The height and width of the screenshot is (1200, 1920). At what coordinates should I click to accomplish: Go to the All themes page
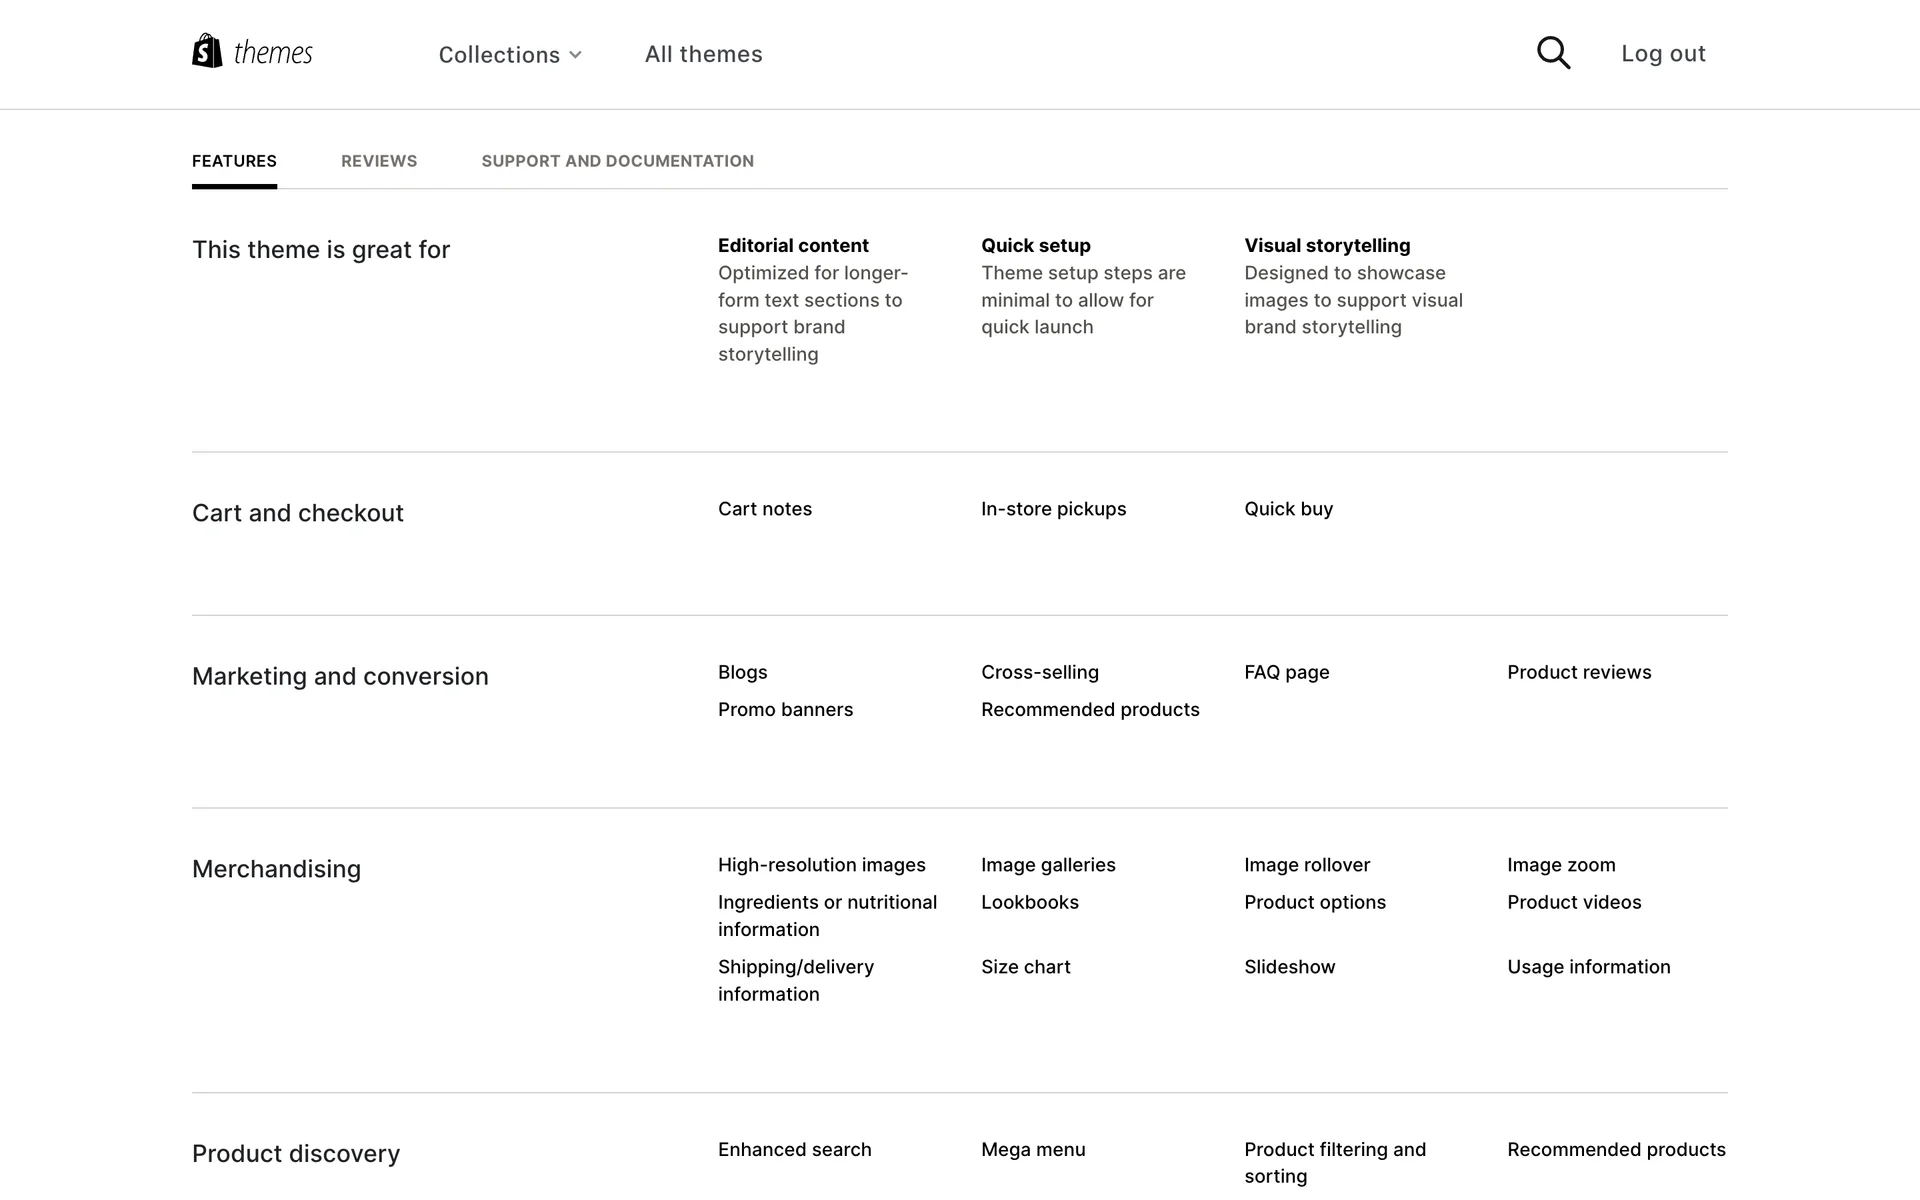(x=703, y=54)
